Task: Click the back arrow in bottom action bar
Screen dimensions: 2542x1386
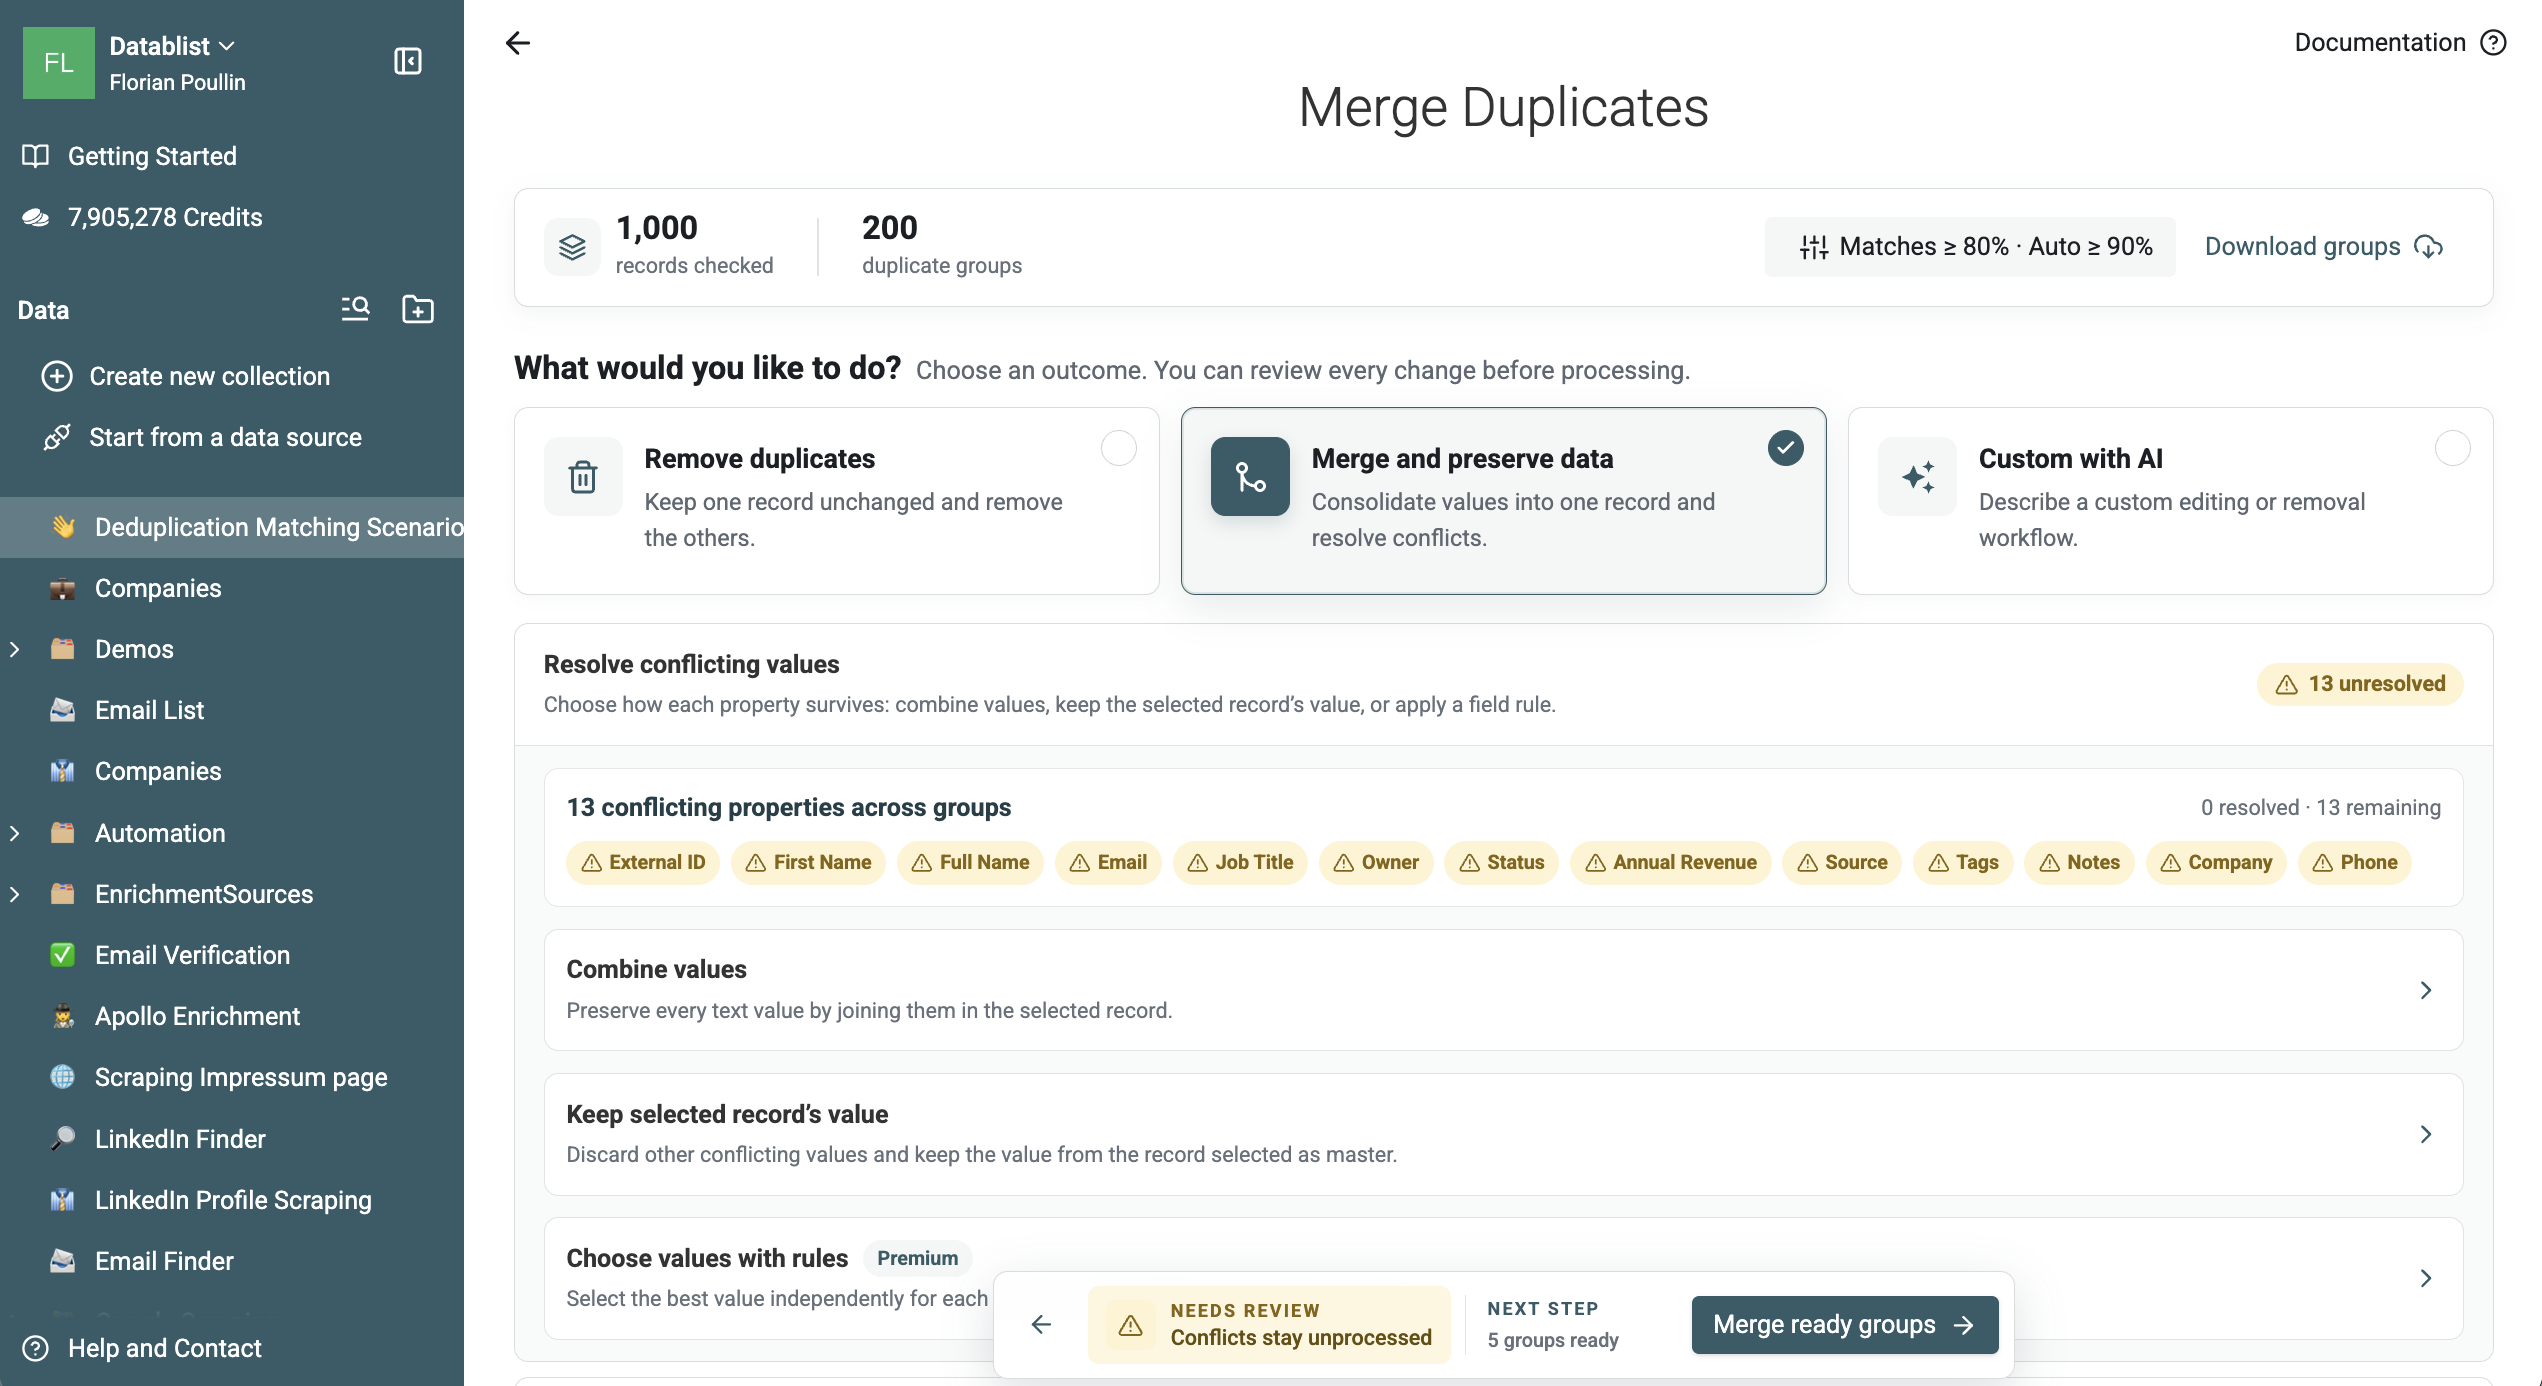Action: point(1041,1324)
